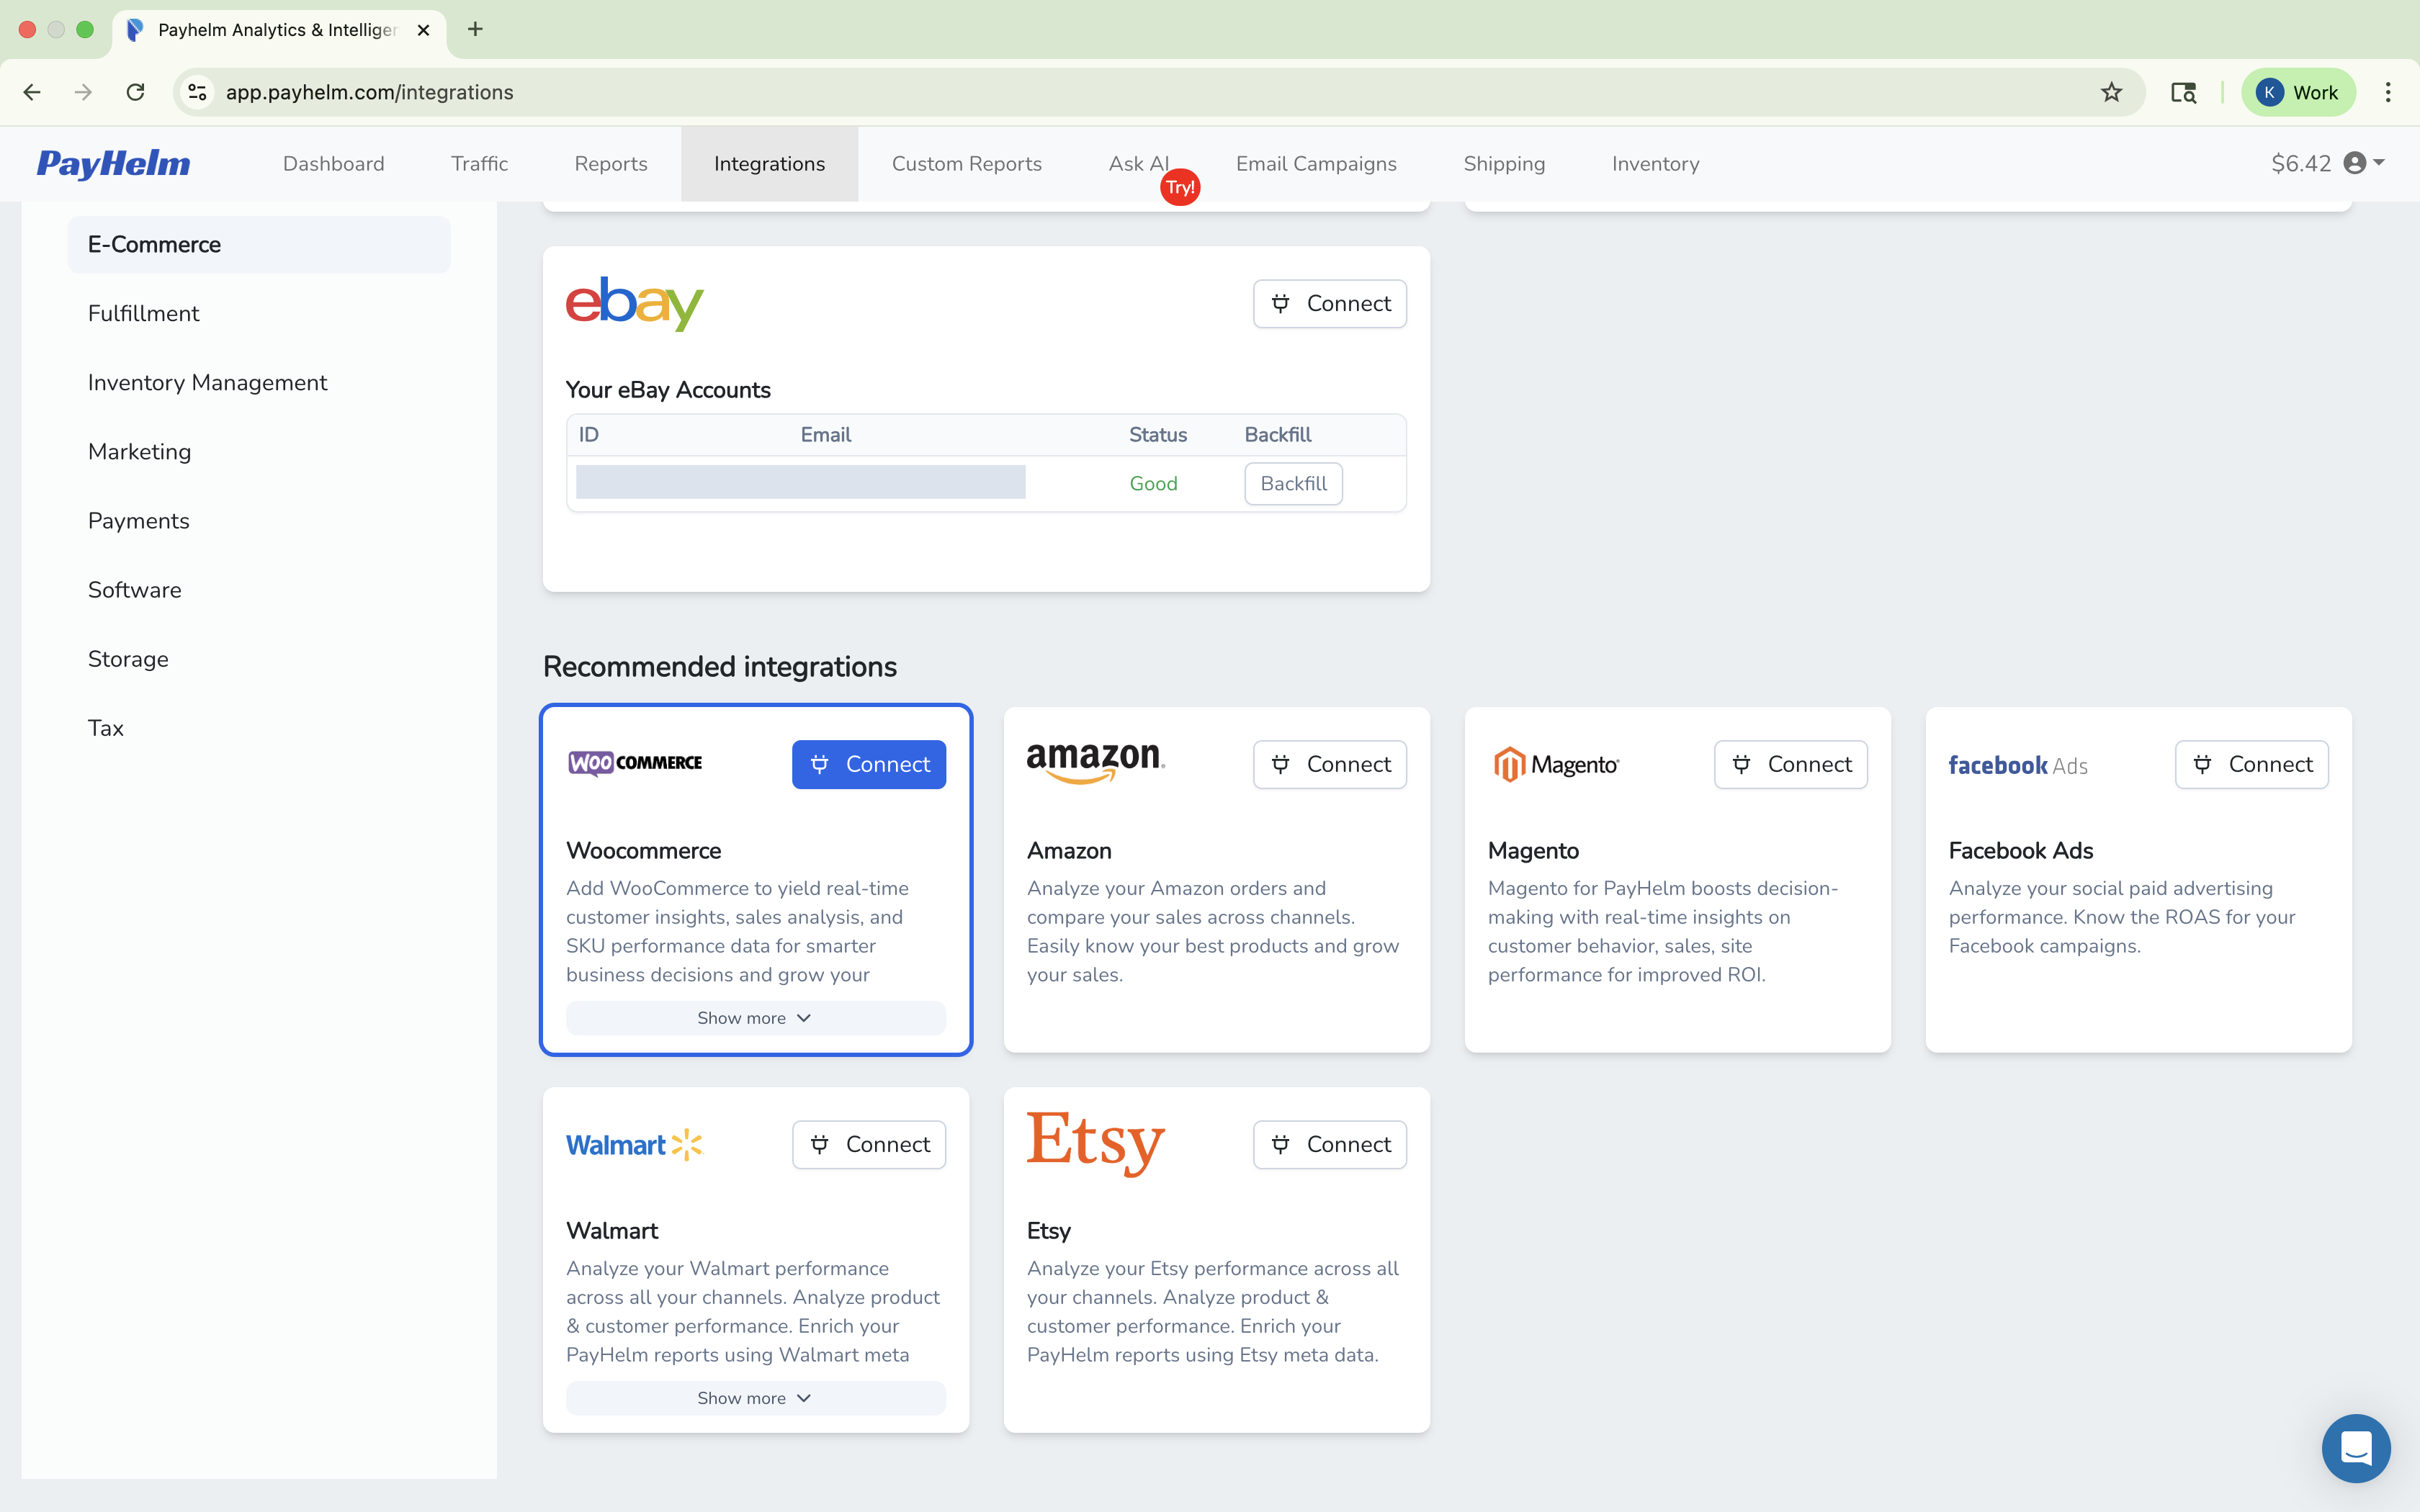The width and height of the screenshot is (2420, 1512).
Task: Open the Email Campaigns section
Action: click(1315, 163)
